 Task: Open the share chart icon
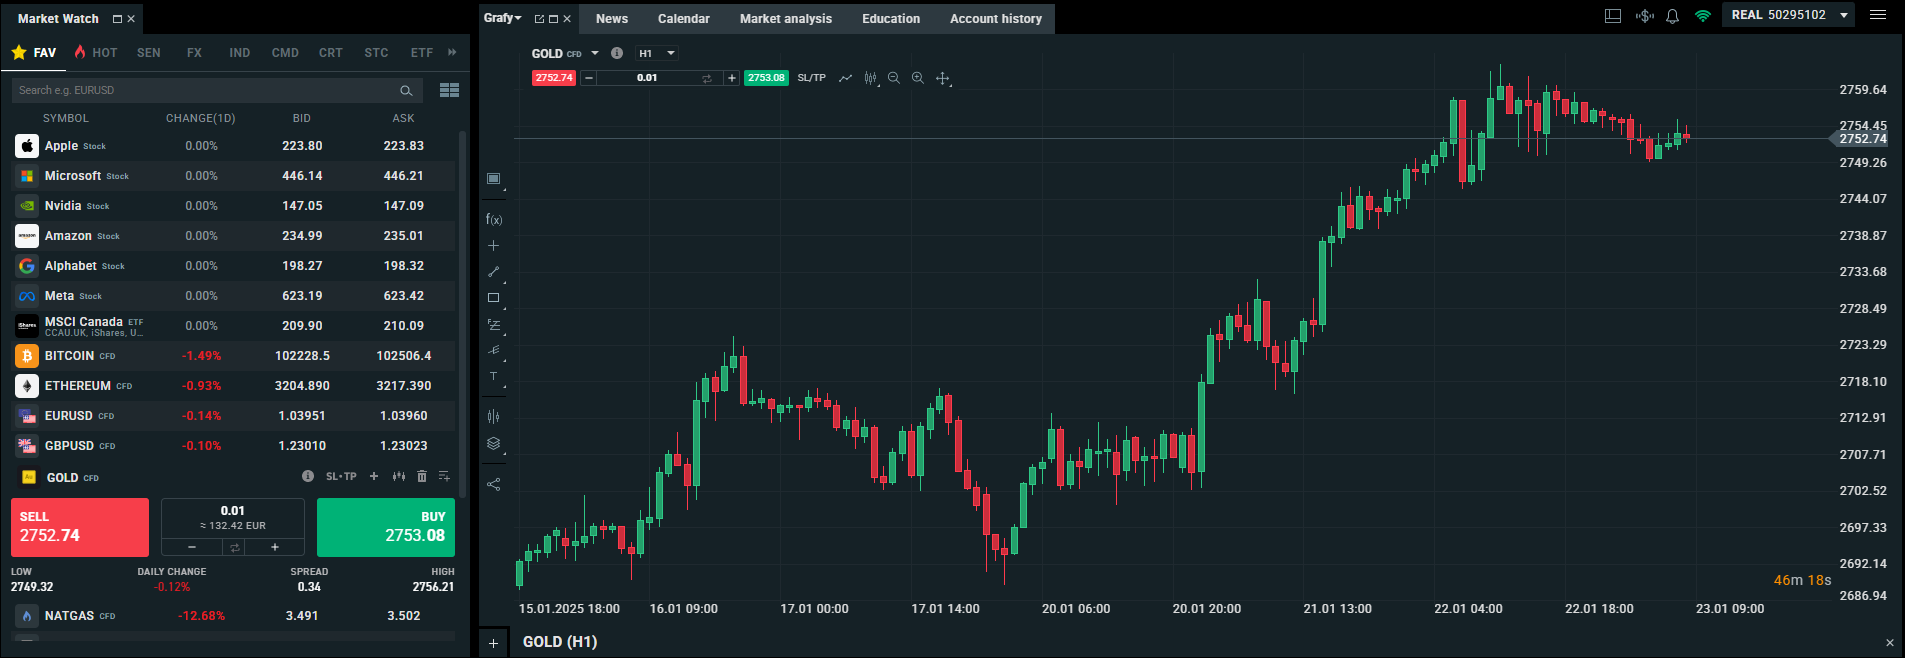tap(493, 484)
